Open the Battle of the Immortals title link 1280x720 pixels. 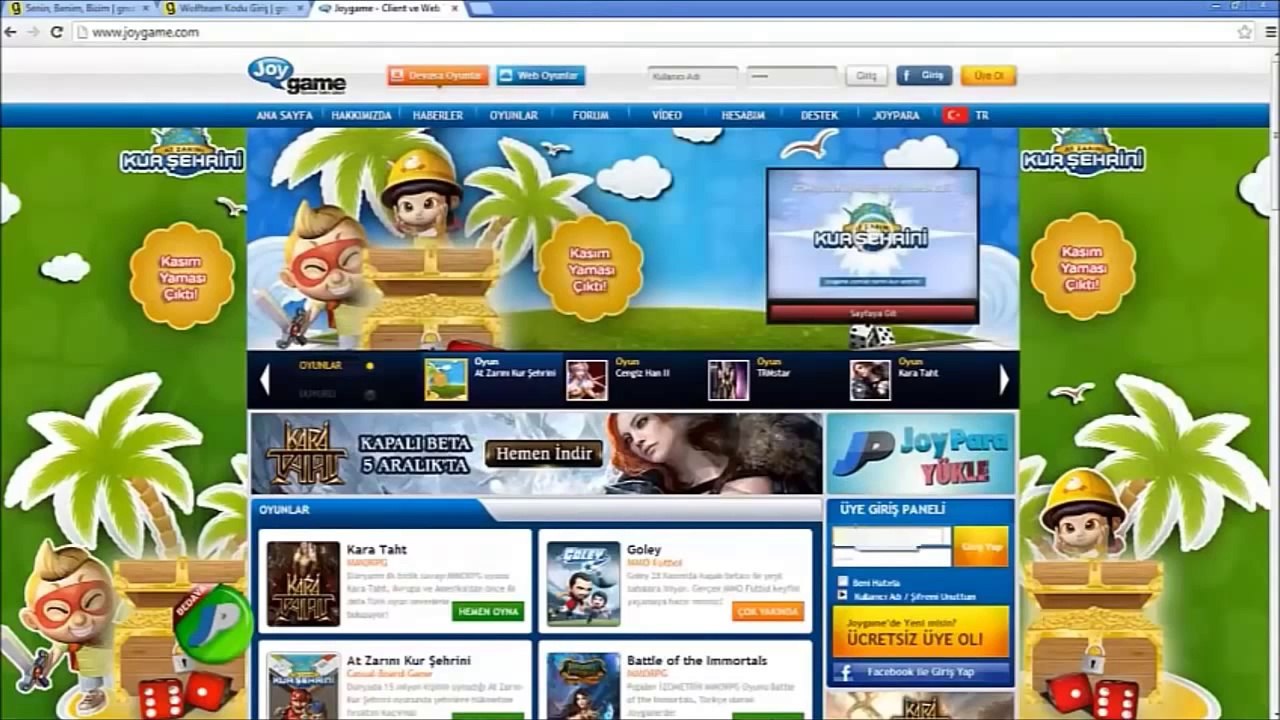click(697, 661)
